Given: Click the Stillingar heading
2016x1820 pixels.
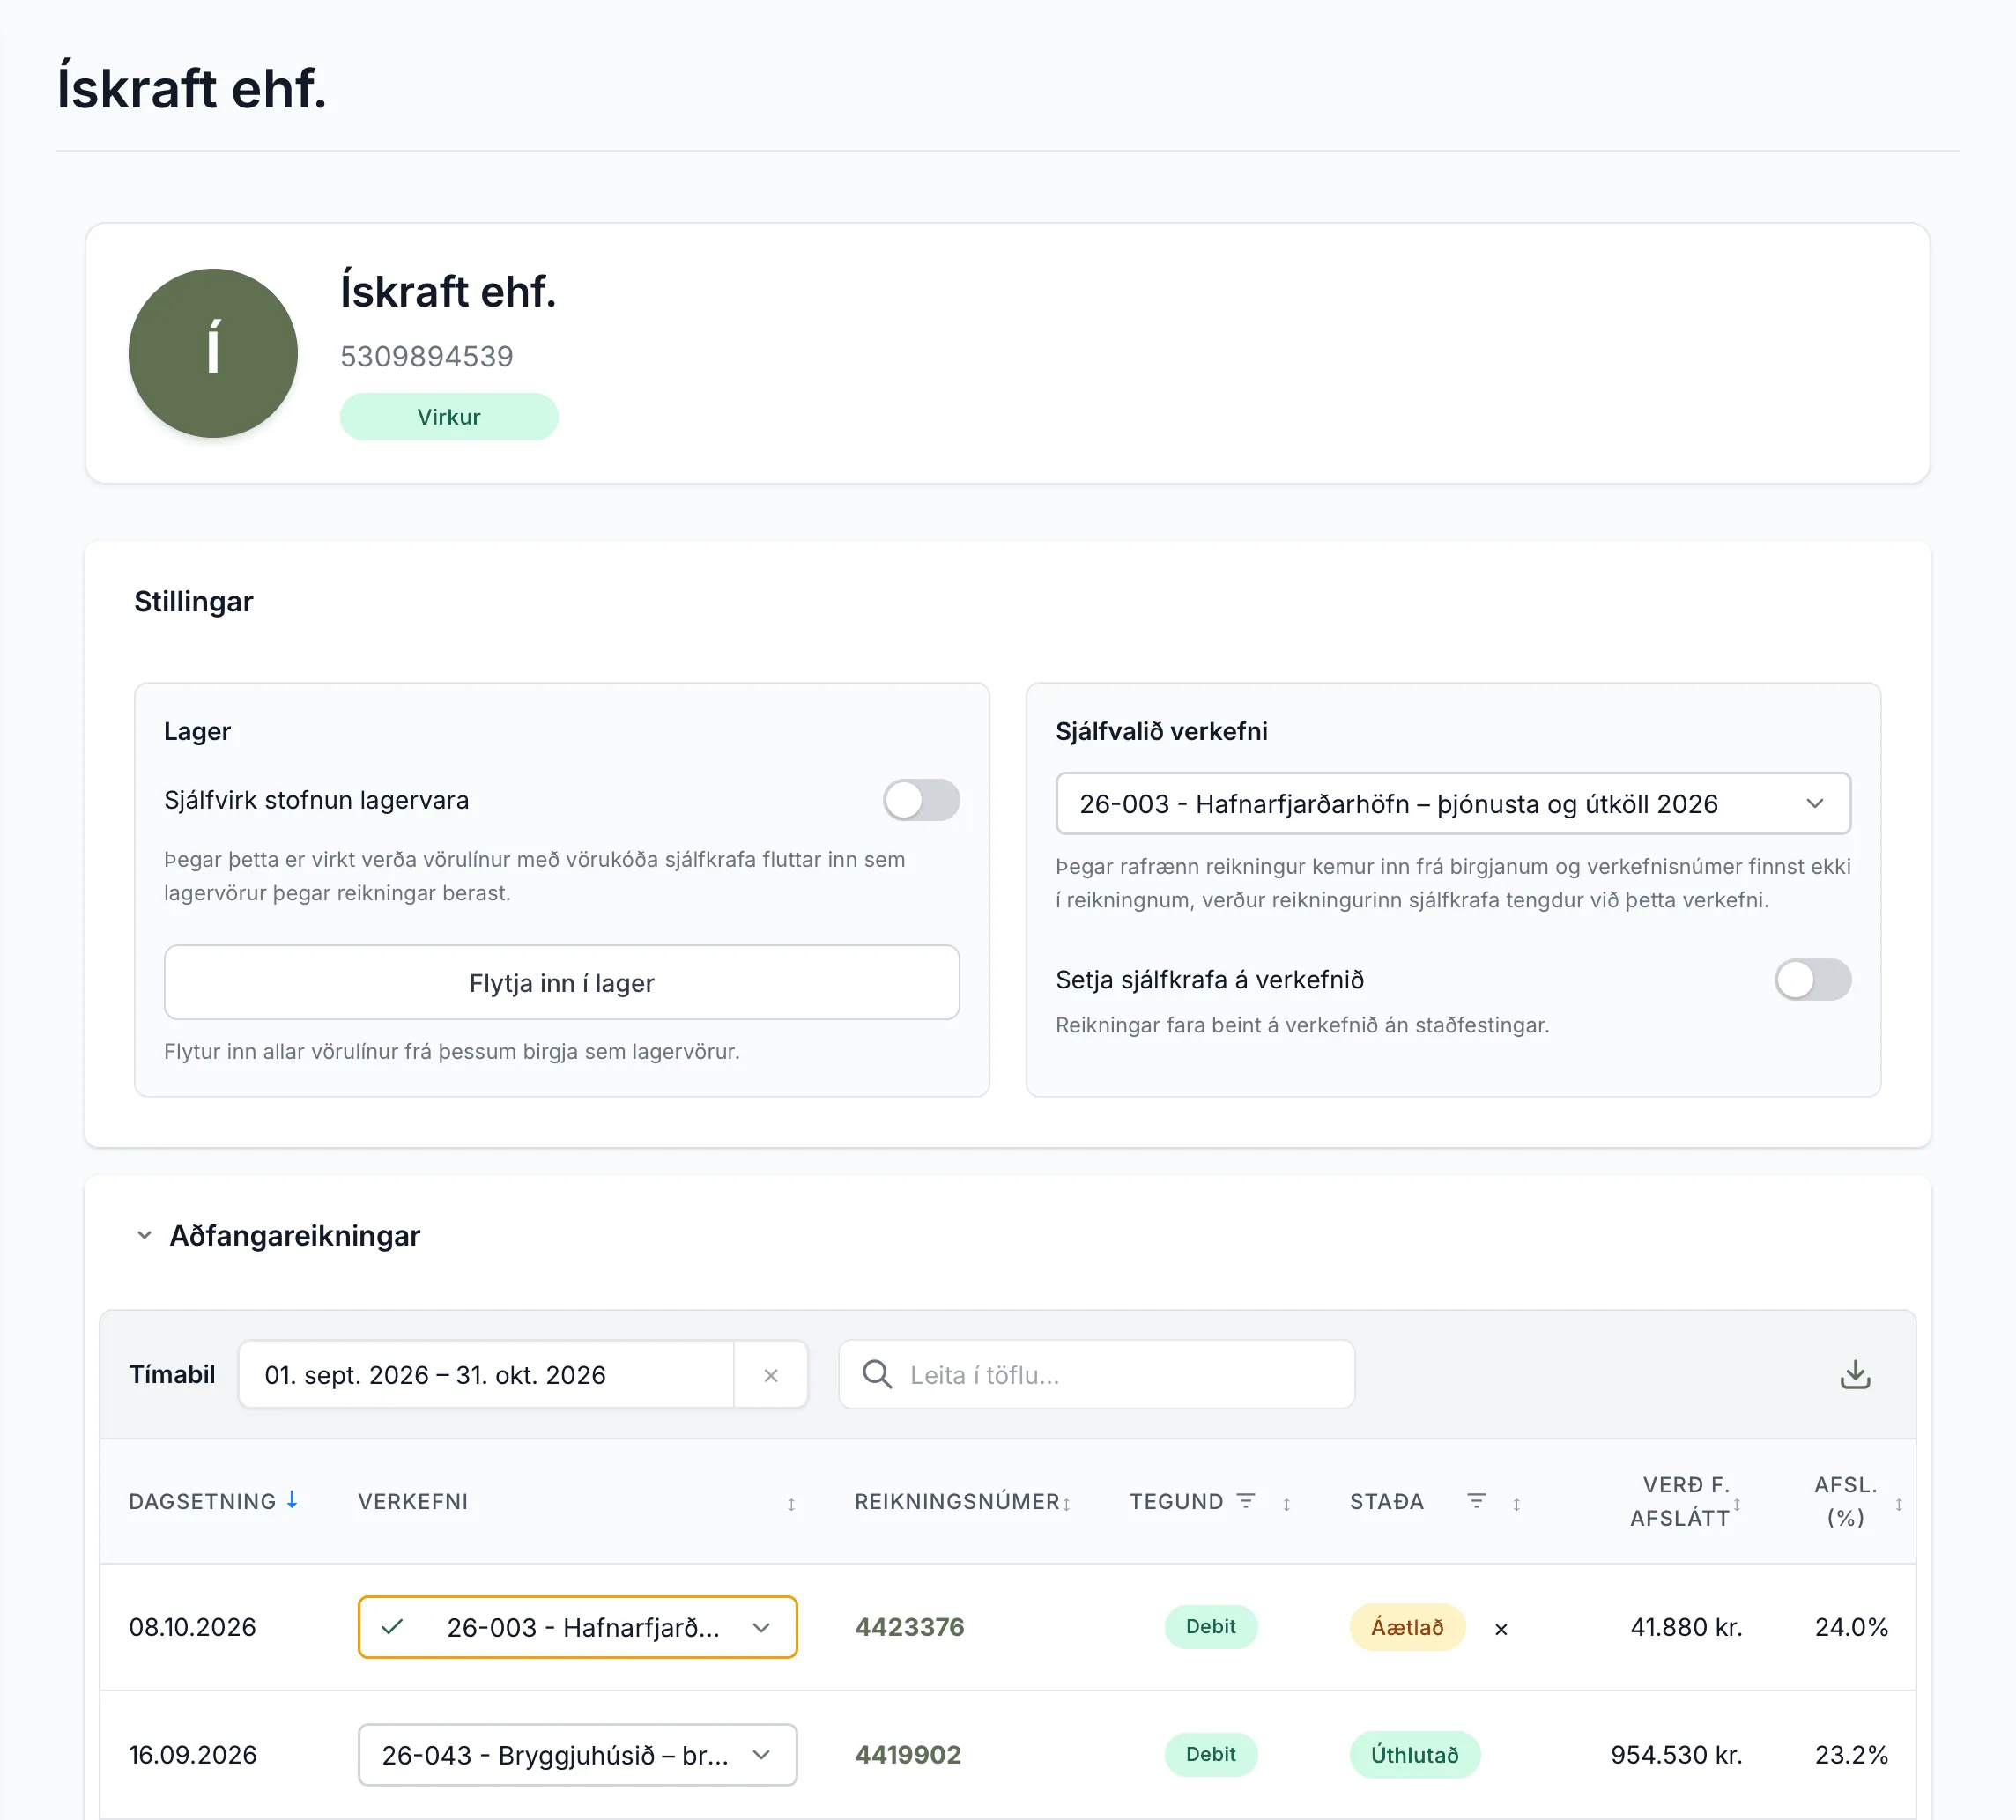Looking at the screenshot, I should 194,601.
